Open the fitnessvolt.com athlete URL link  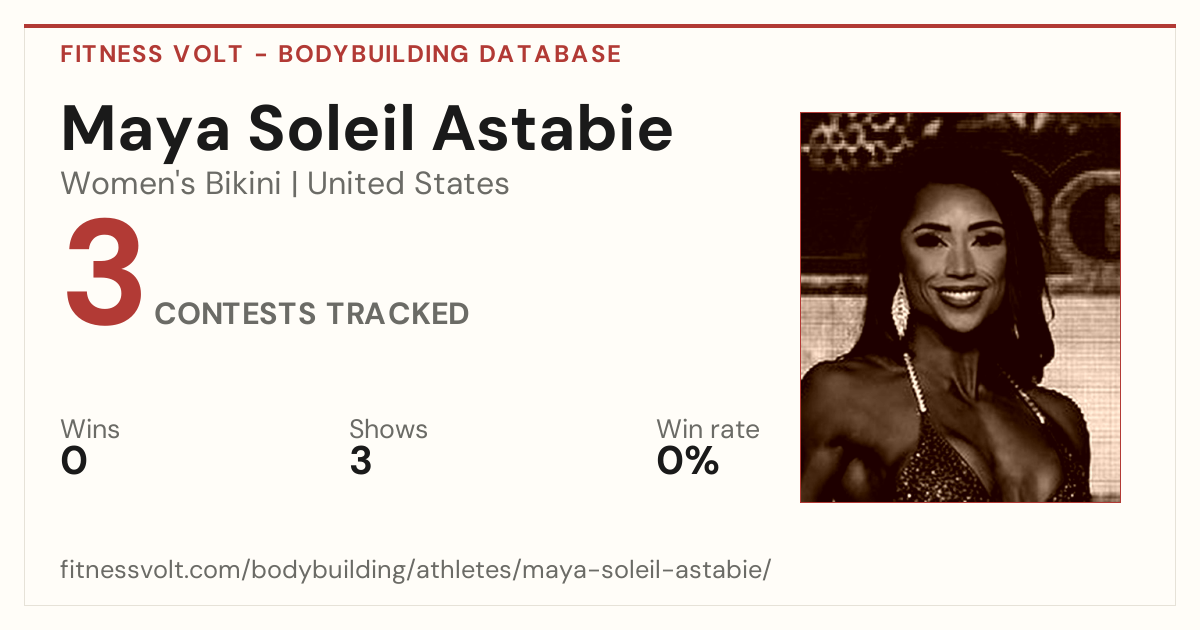(x=416, y=571)
